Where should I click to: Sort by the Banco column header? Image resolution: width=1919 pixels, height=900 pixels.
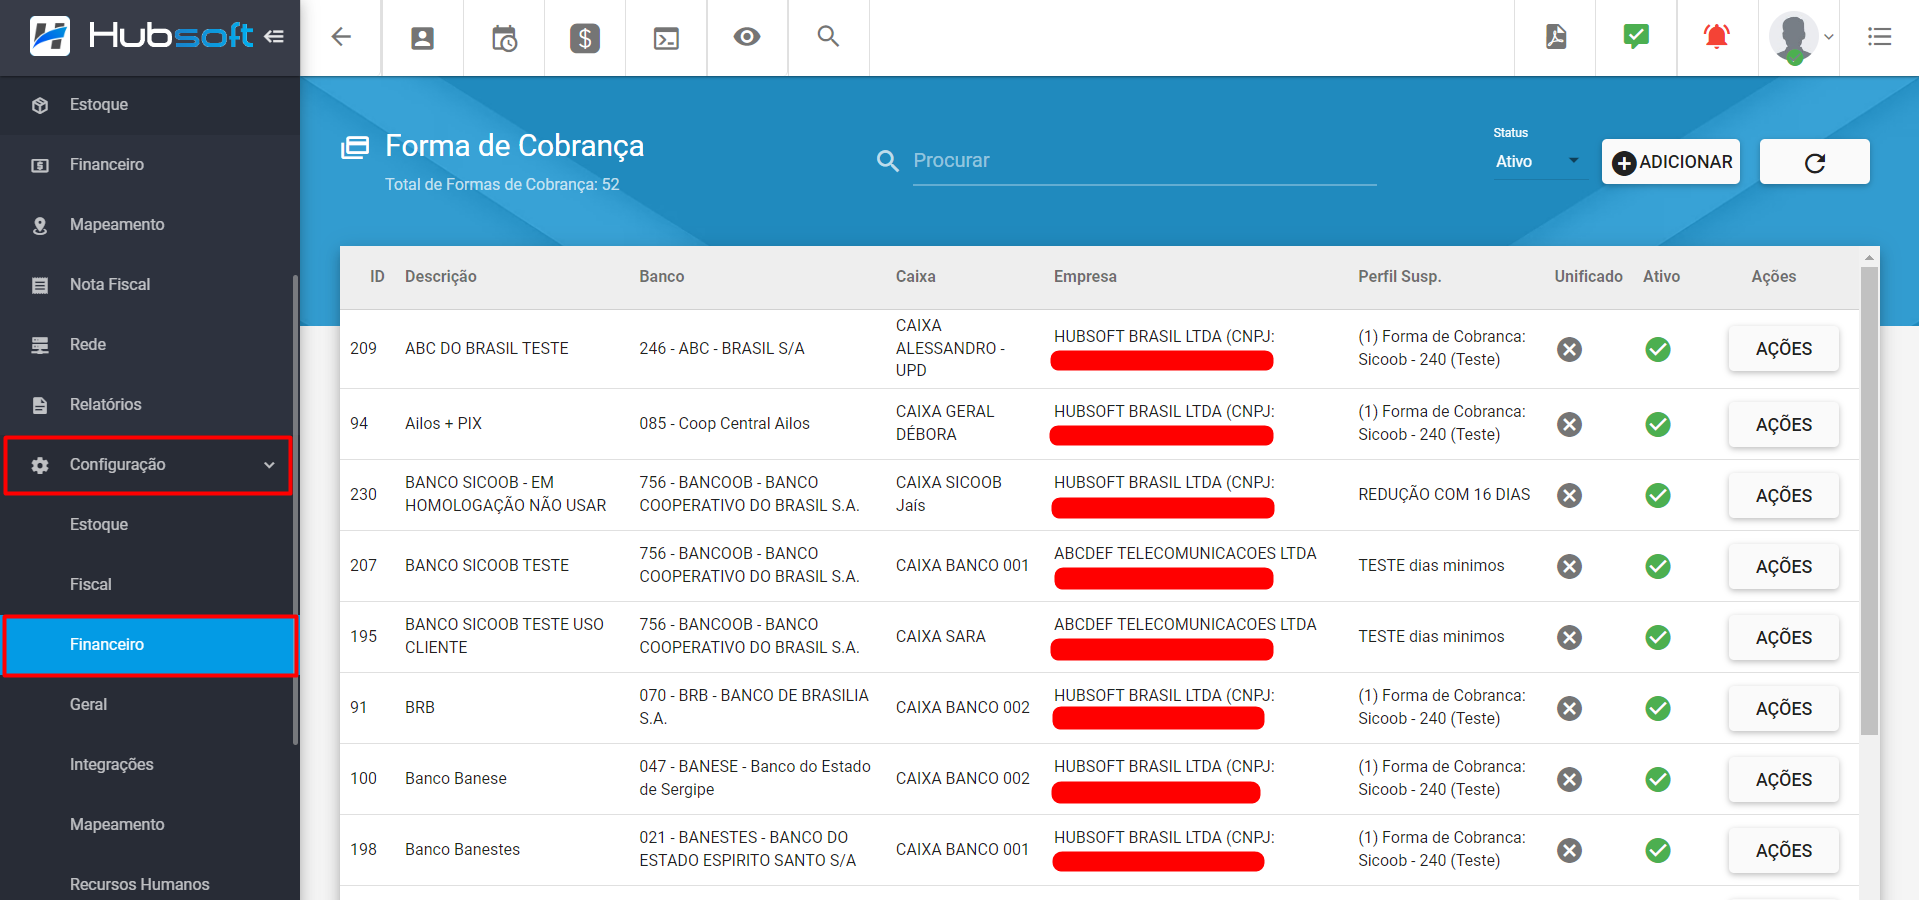(x=662, y=277)
